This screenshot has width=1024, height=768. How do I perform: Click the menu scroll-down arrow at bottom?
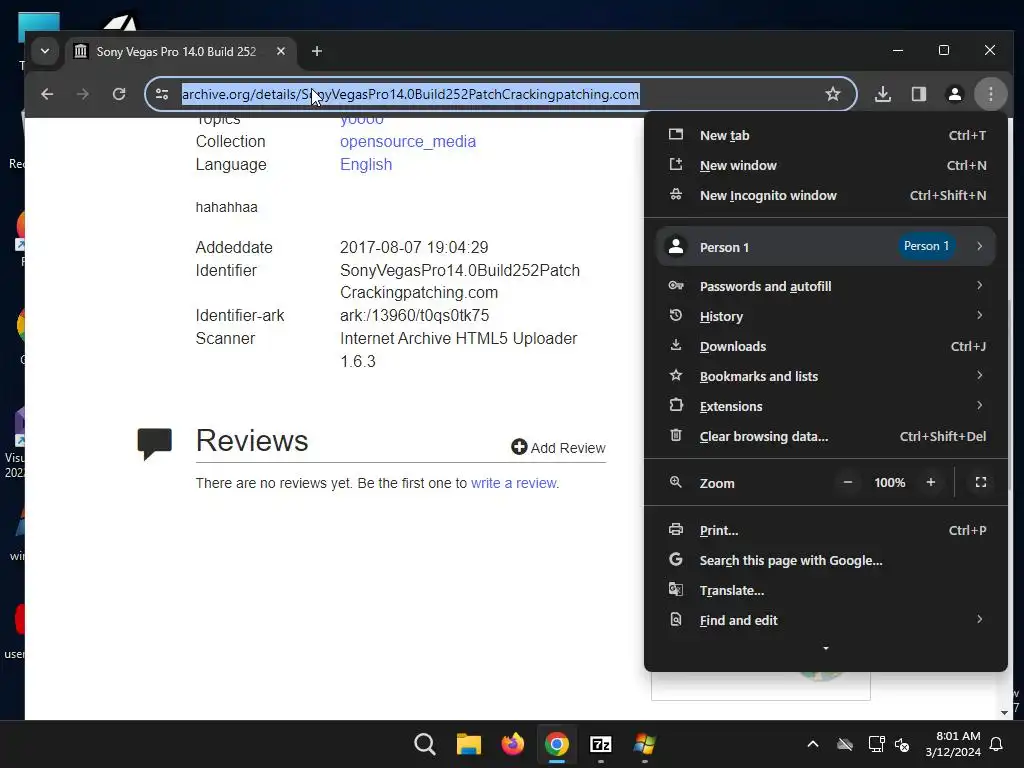click(x=826, y=648)
